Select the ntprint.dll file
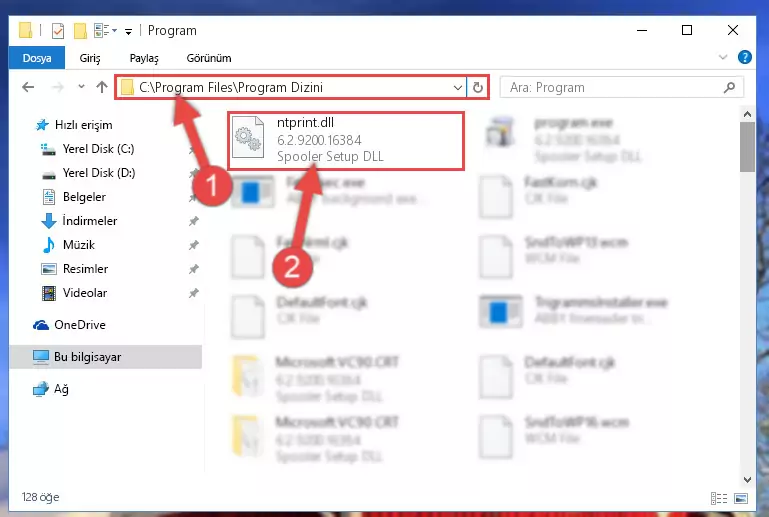Viewport: 769px width, 517px height. point(346,141)
